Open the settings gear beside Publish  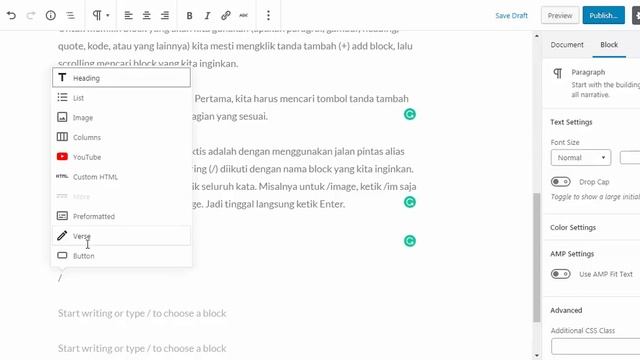point(636,16)
